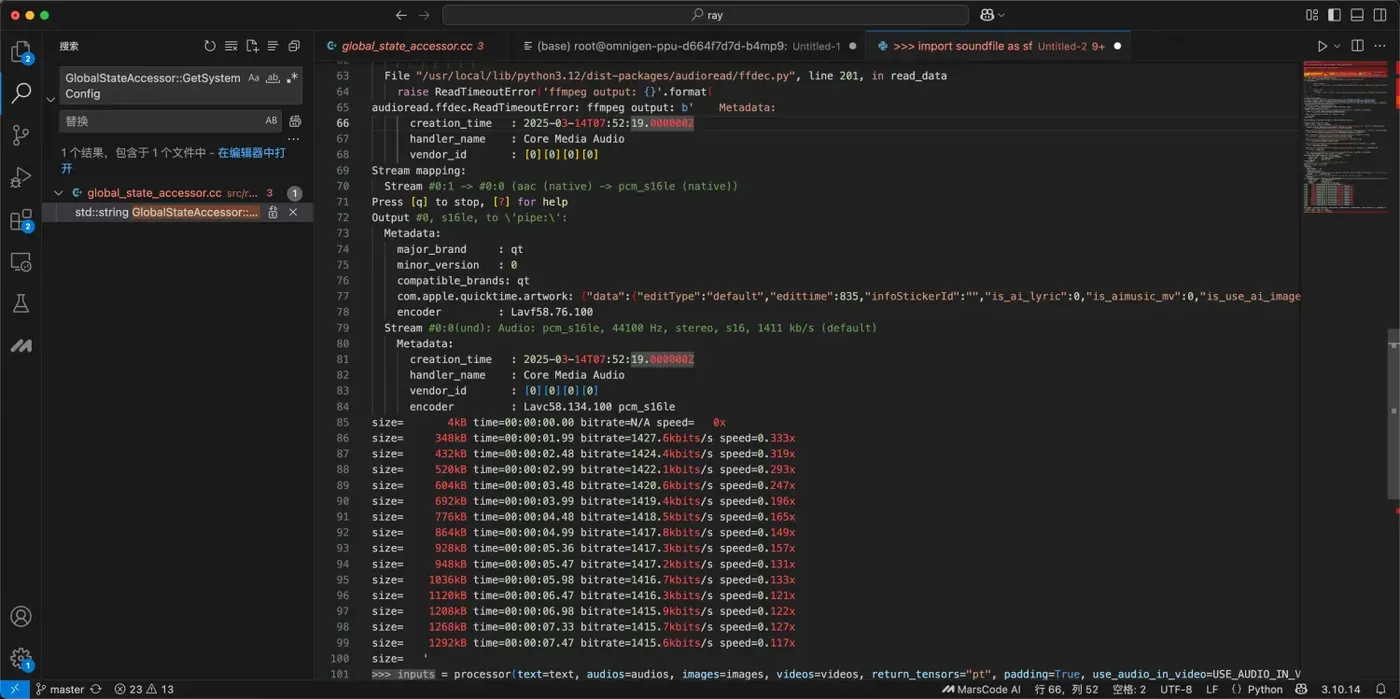The height and width of the screenshot is (699, 1400).
Task: Change UTF-8 file encoding
Action: point(1176,689)
